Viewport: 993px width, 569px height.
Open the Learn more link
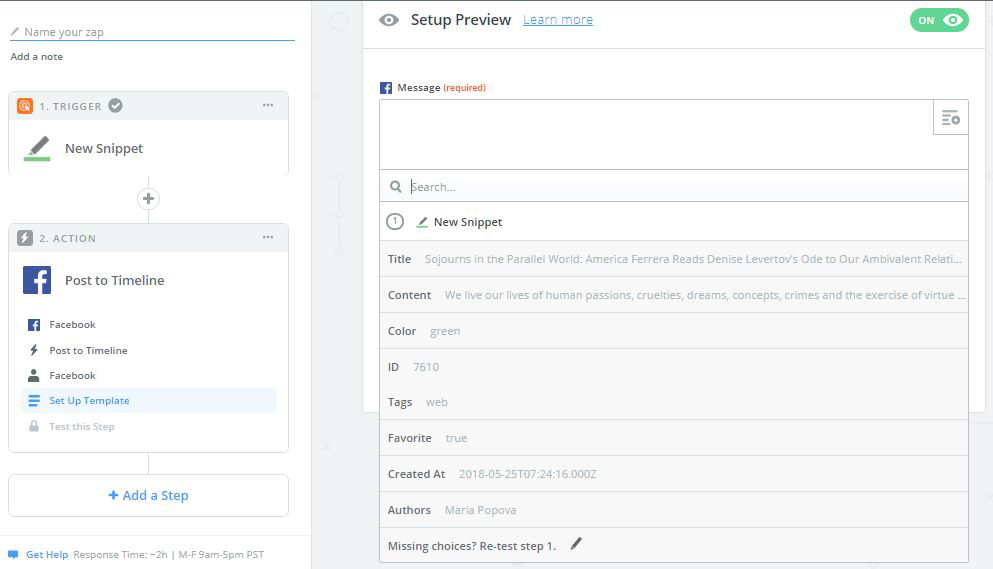558,20
